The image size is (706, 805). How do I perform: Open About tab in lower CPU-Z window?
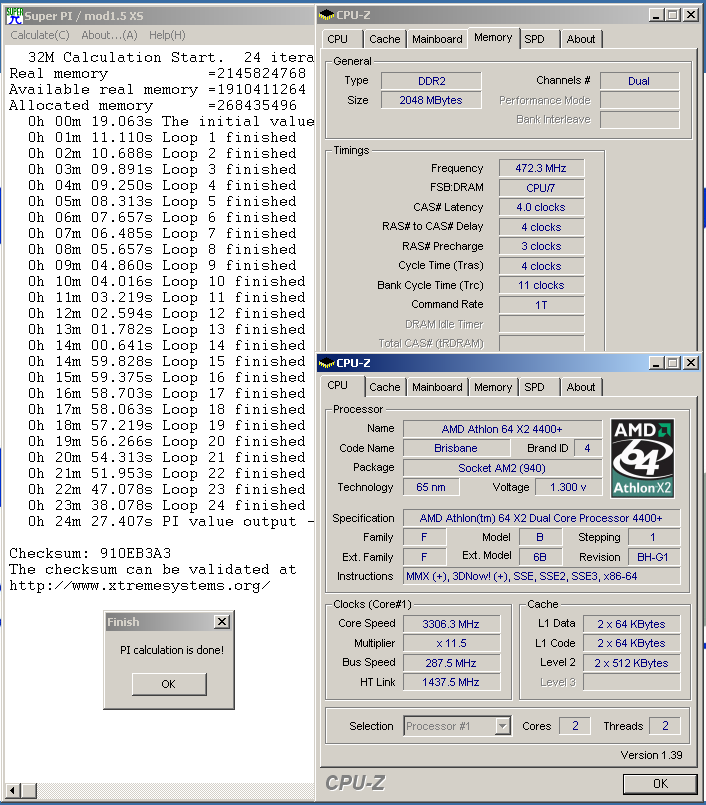tap(581, 388)
